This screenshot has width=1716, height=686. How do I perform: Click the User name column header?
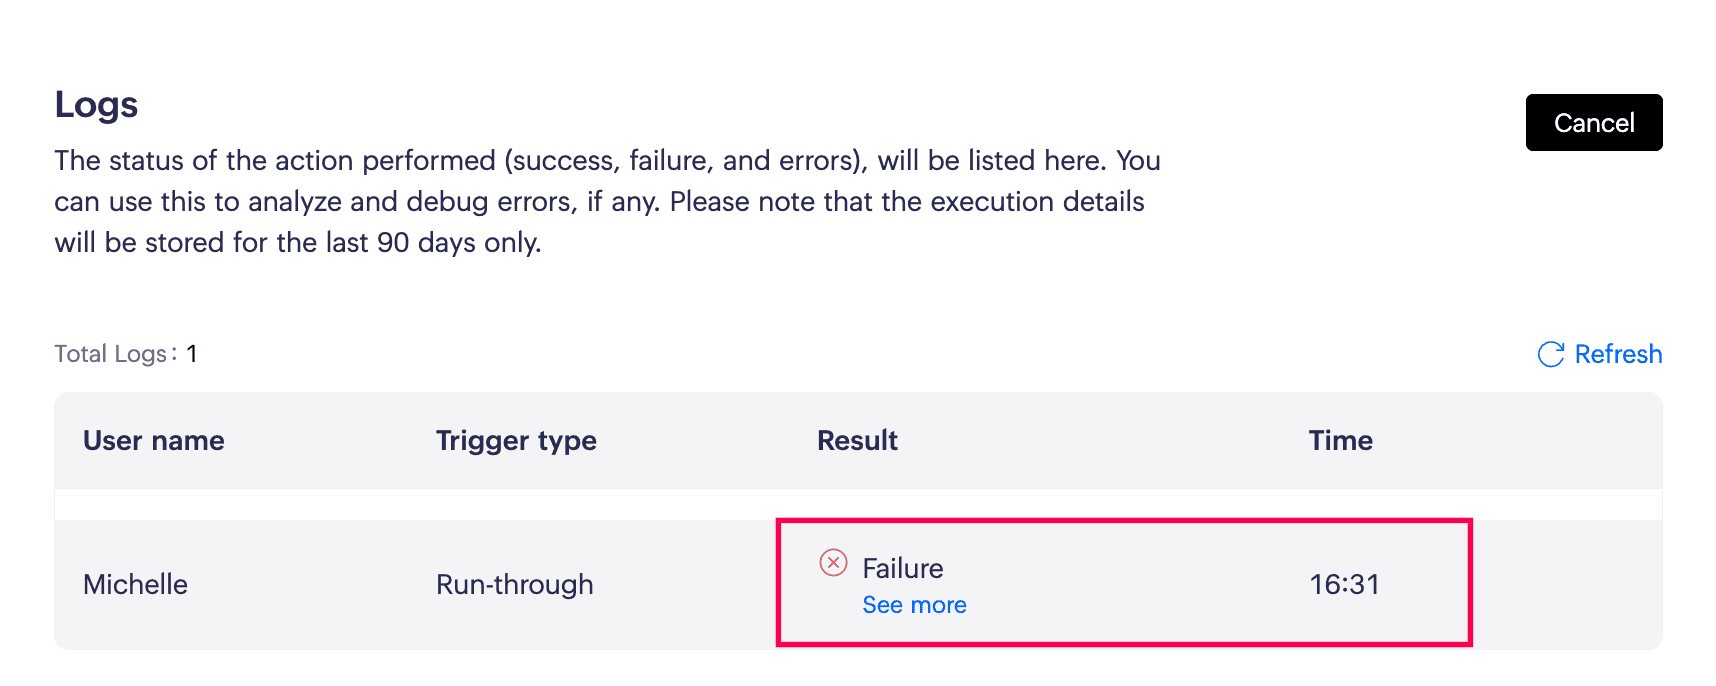[x=153, y=441]
